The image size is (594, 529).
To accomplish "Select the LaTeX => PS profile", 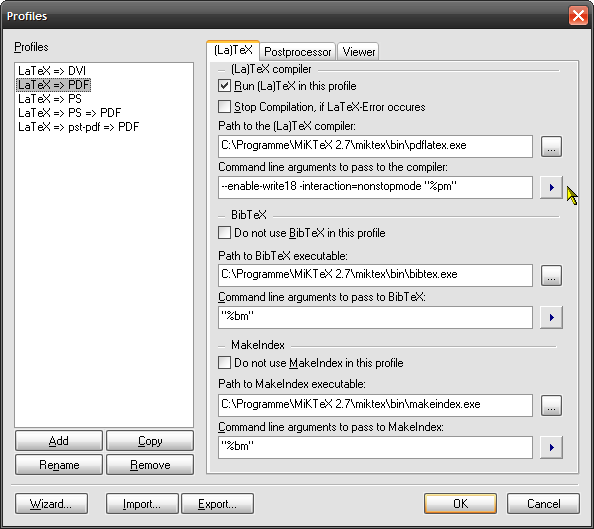I will click(x=50, y=99).
